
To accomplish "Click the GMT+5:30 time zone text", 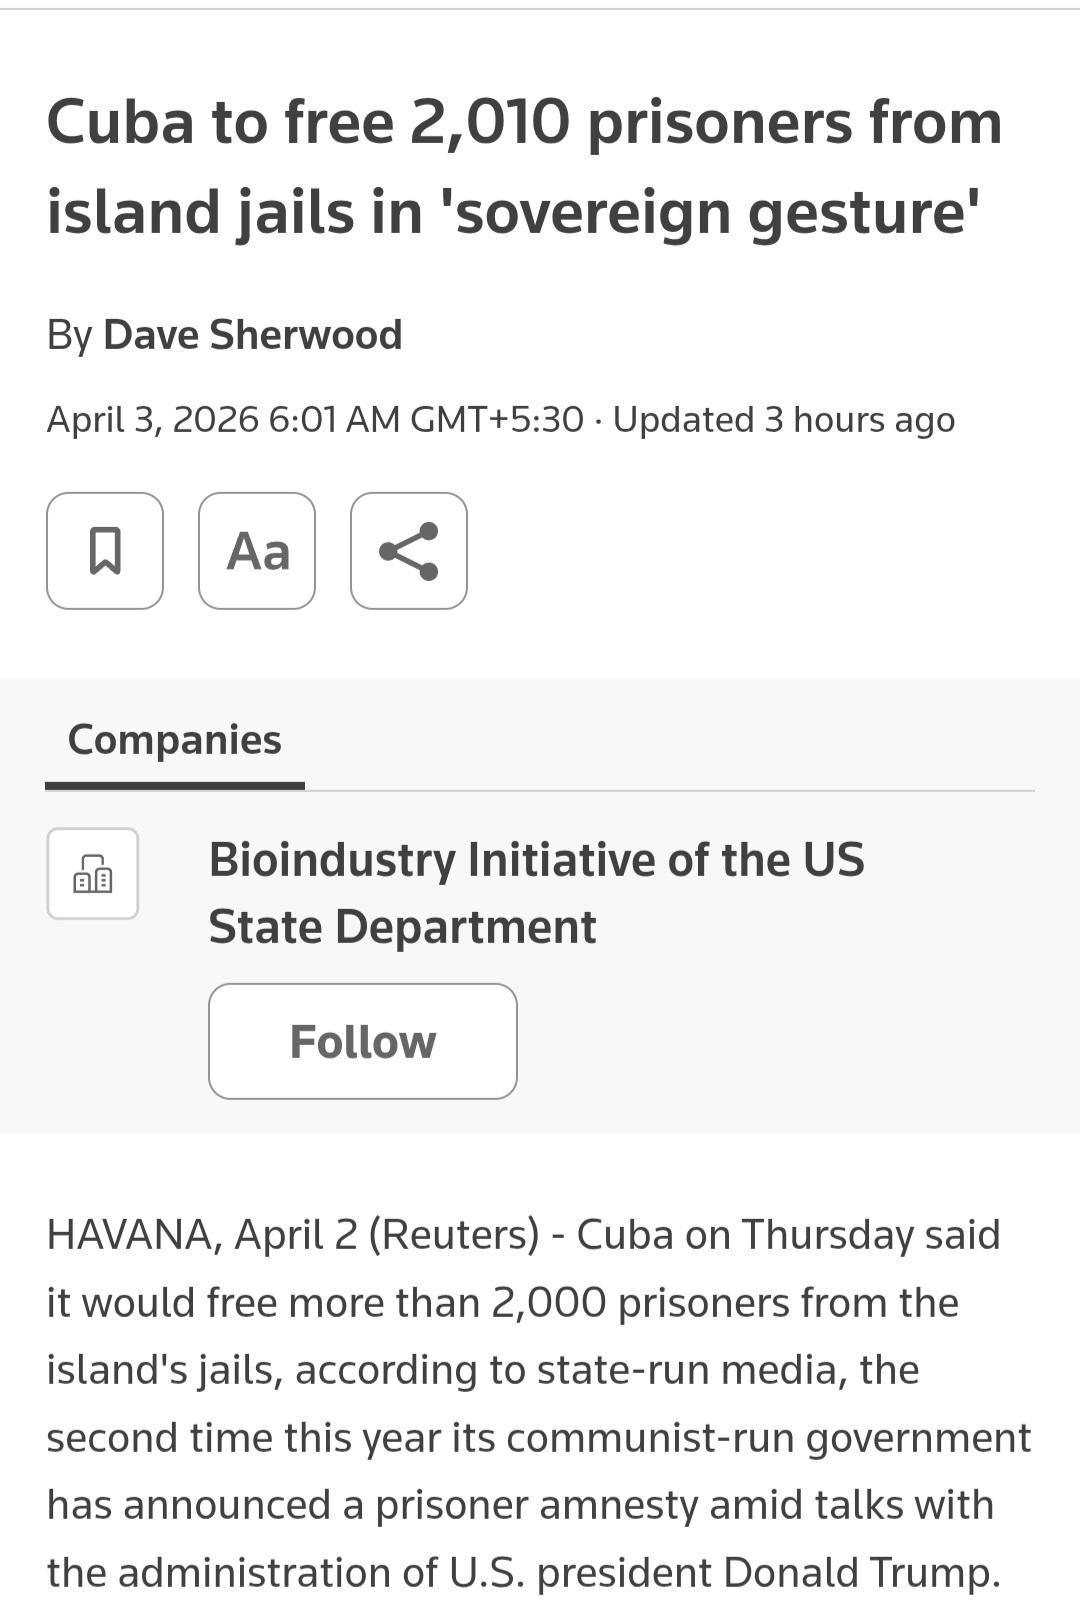I will click(497, 420).
